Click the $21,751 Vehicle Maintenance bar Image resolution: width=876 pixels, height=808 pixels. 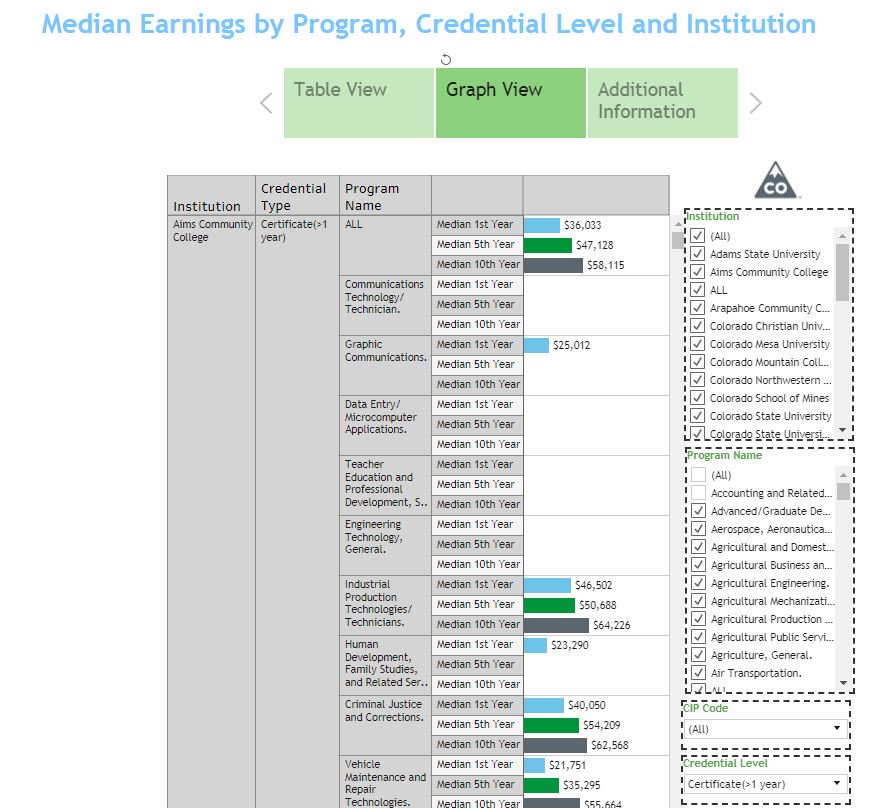click(x=534, y=766)
